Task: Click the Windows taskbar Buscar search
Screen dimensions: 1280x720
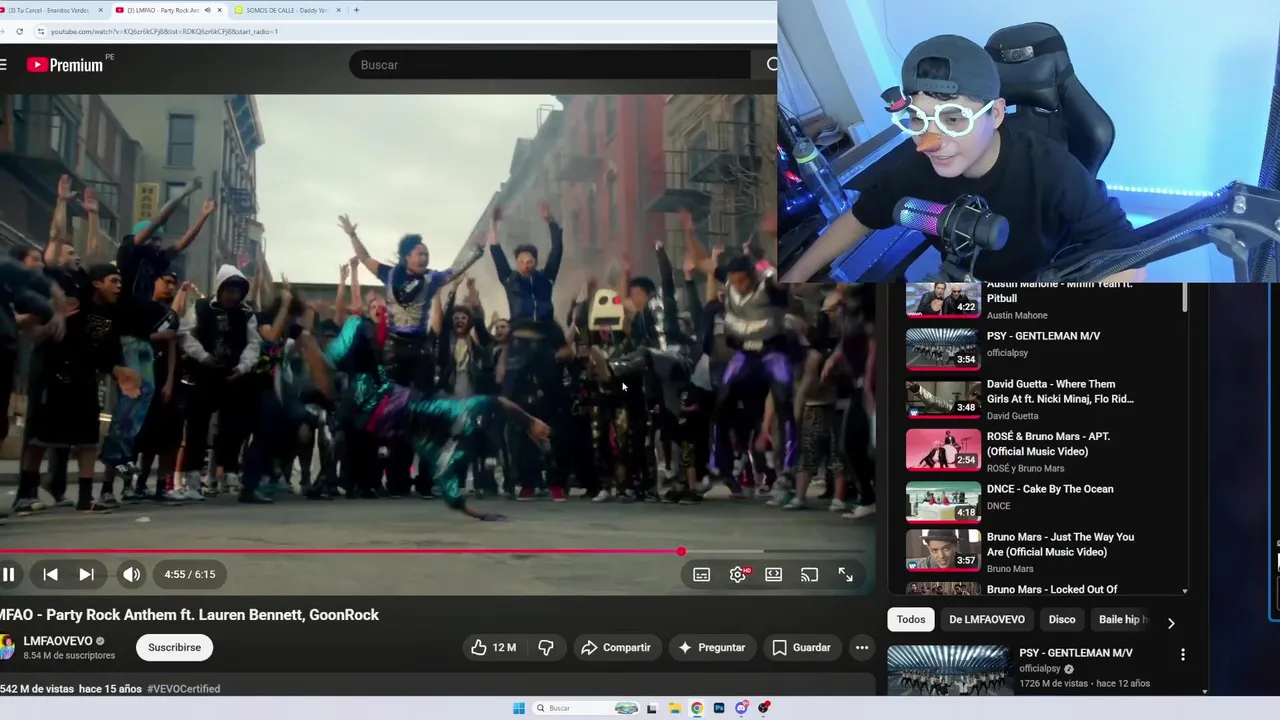Action: pos(586,708)
